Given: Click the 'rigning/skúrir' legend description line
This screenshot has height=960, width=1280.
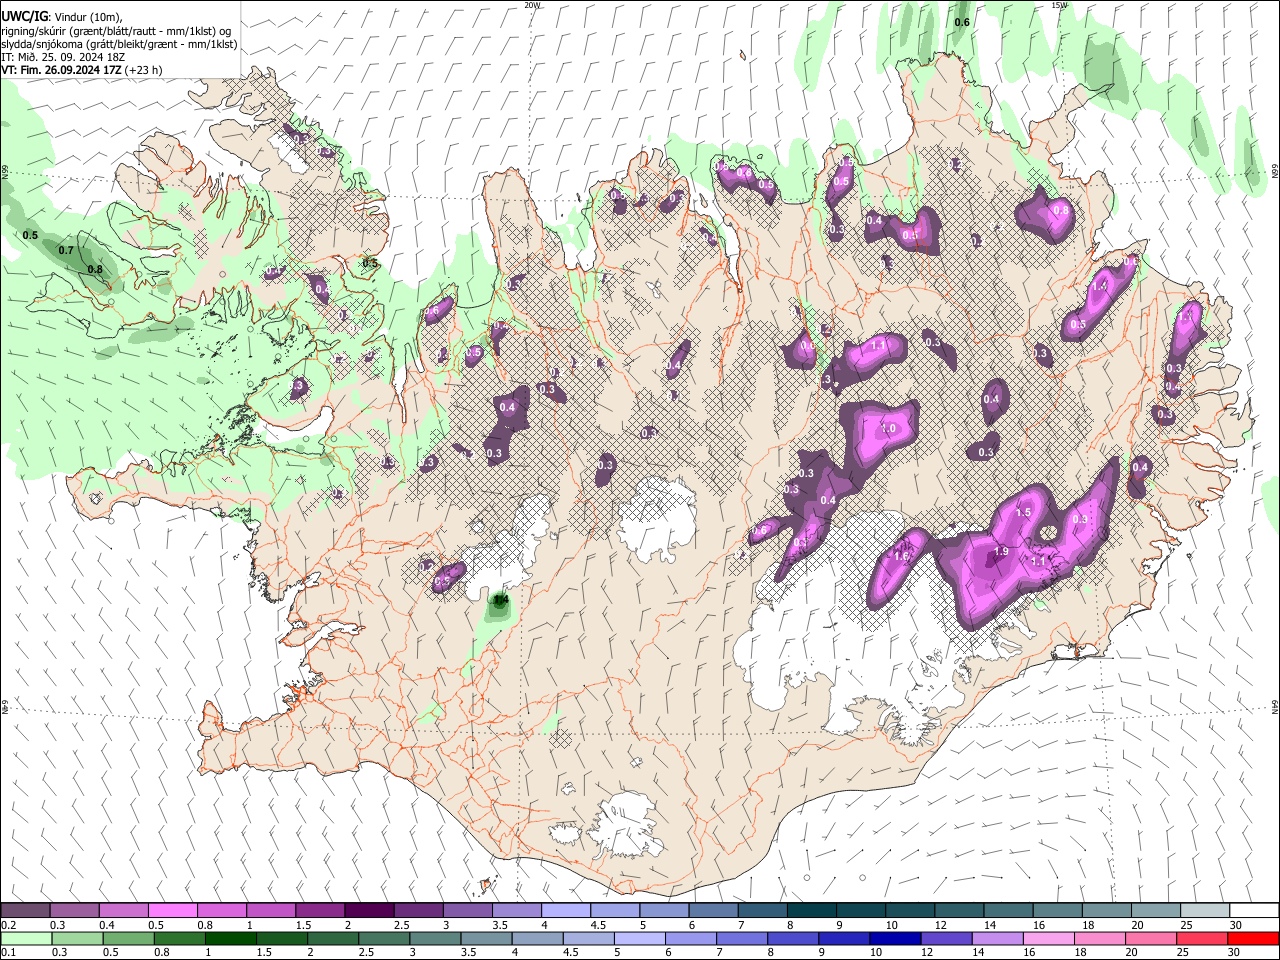Looking at the screenshot, I should pyautogui.click(x=116, y=31).
